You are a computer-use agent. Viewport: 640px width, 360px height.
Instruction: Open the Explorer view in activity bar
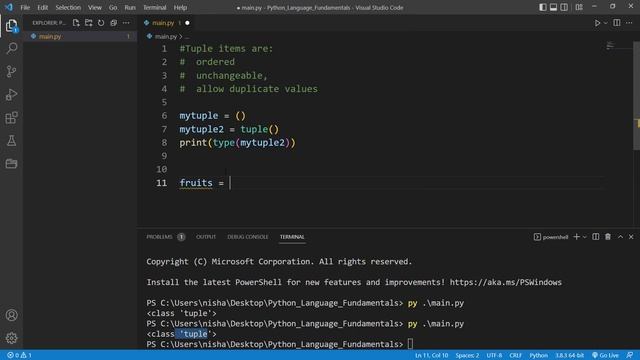click(x=11, y=26)
